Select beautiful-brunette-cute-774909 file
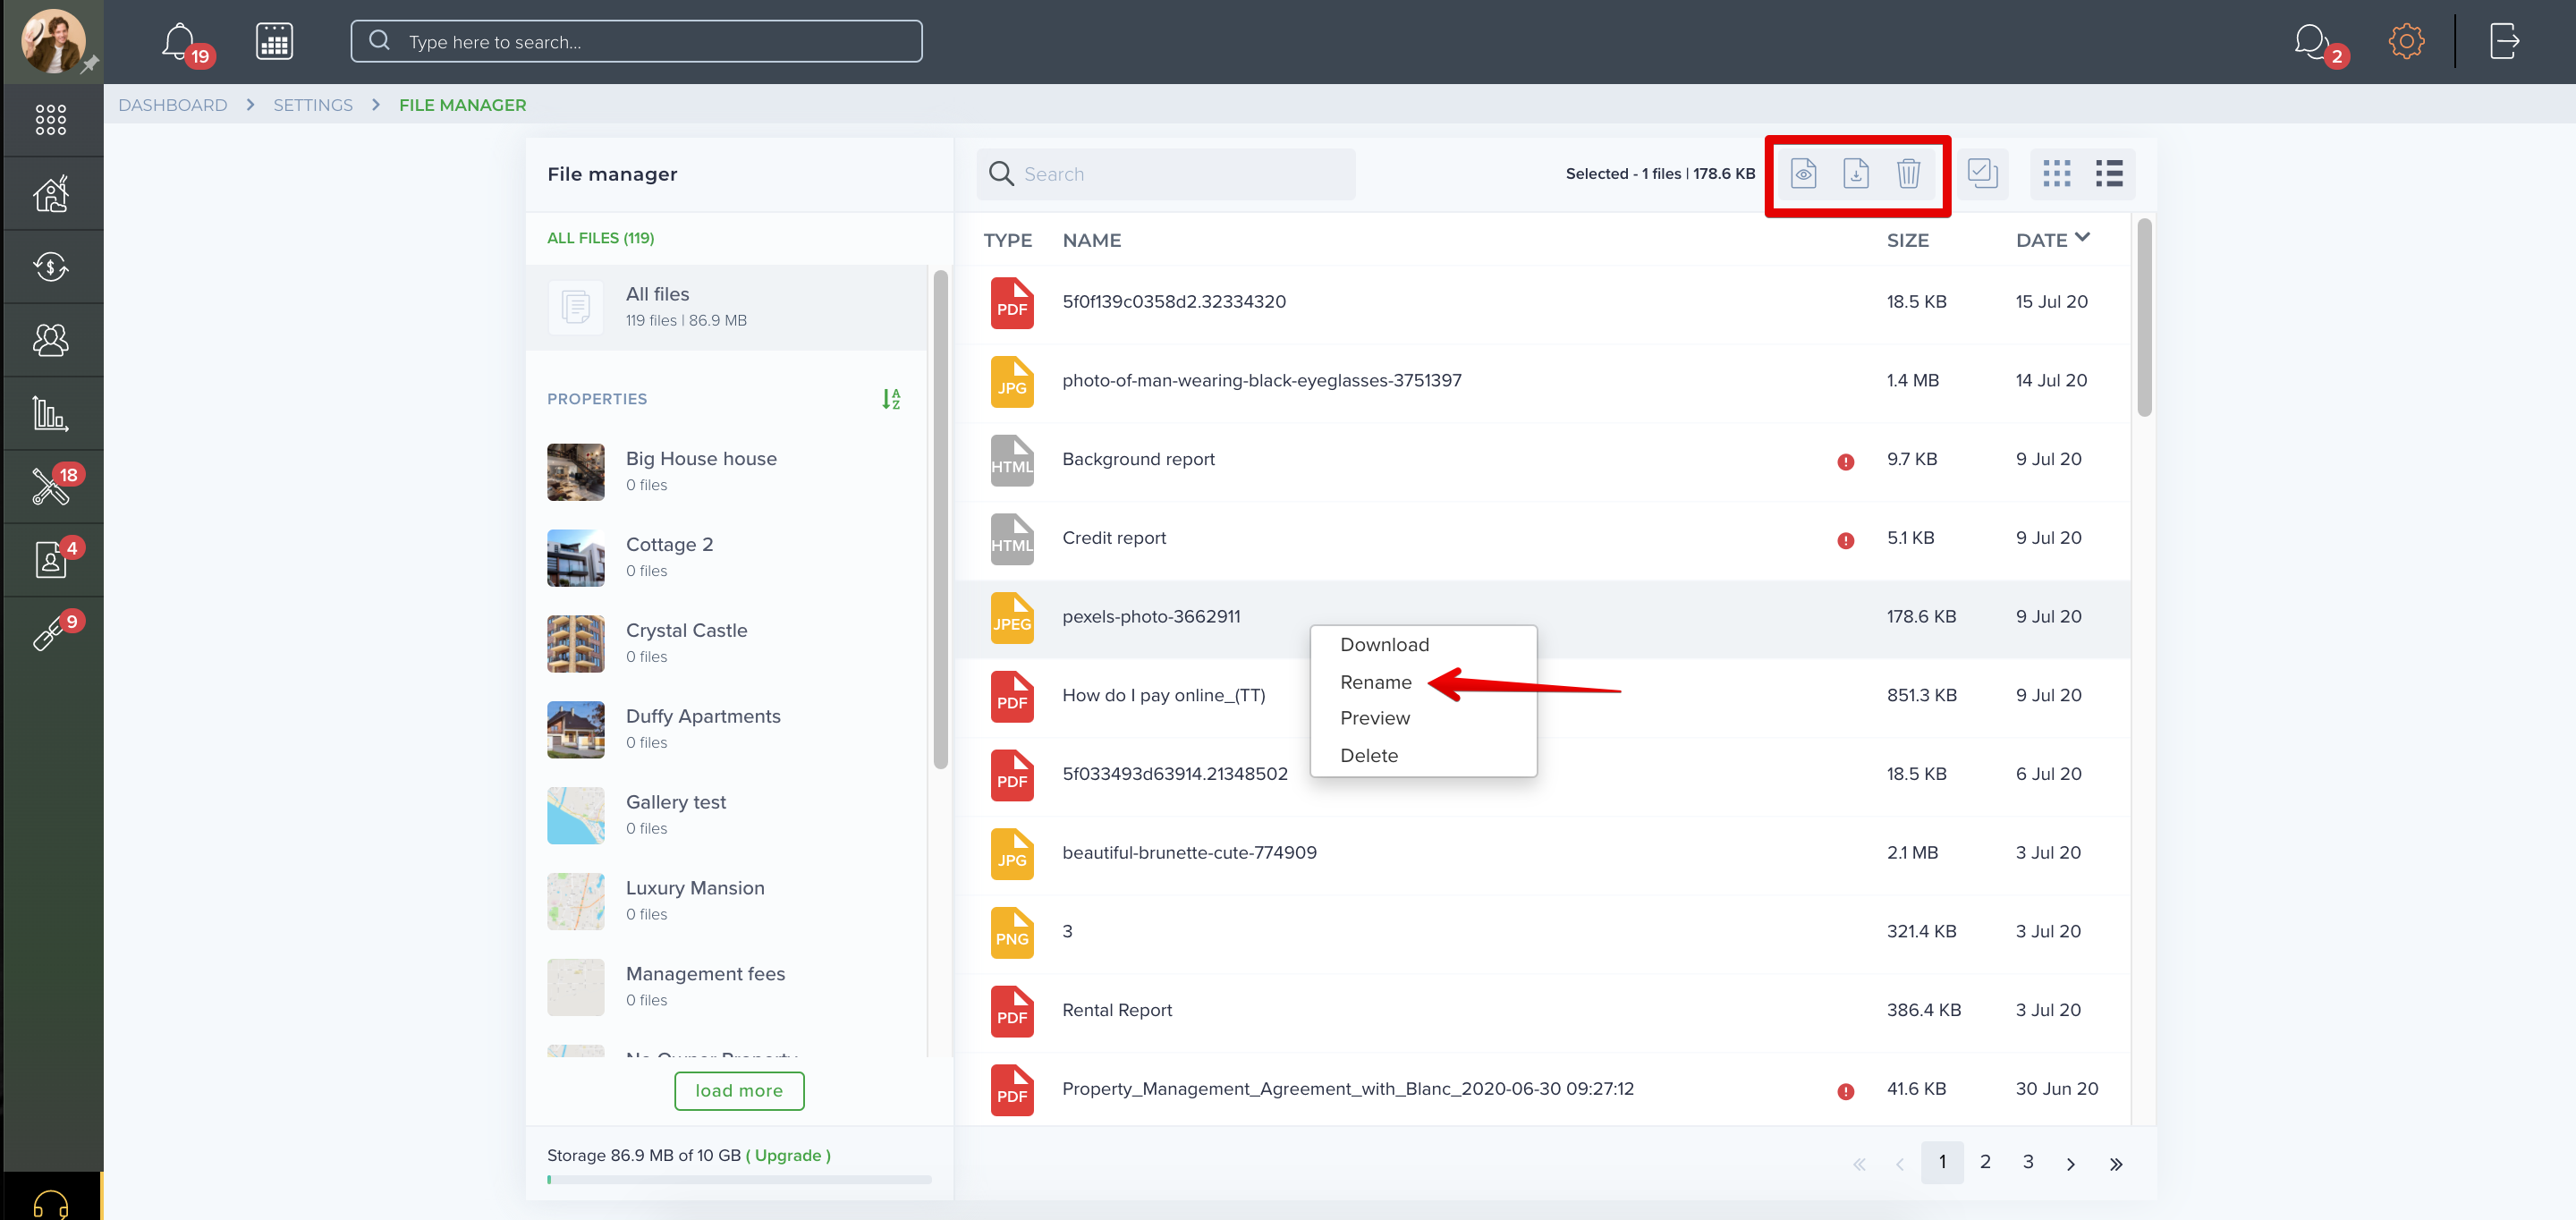This screenshot has width=2576, height=1220. 1543,854
